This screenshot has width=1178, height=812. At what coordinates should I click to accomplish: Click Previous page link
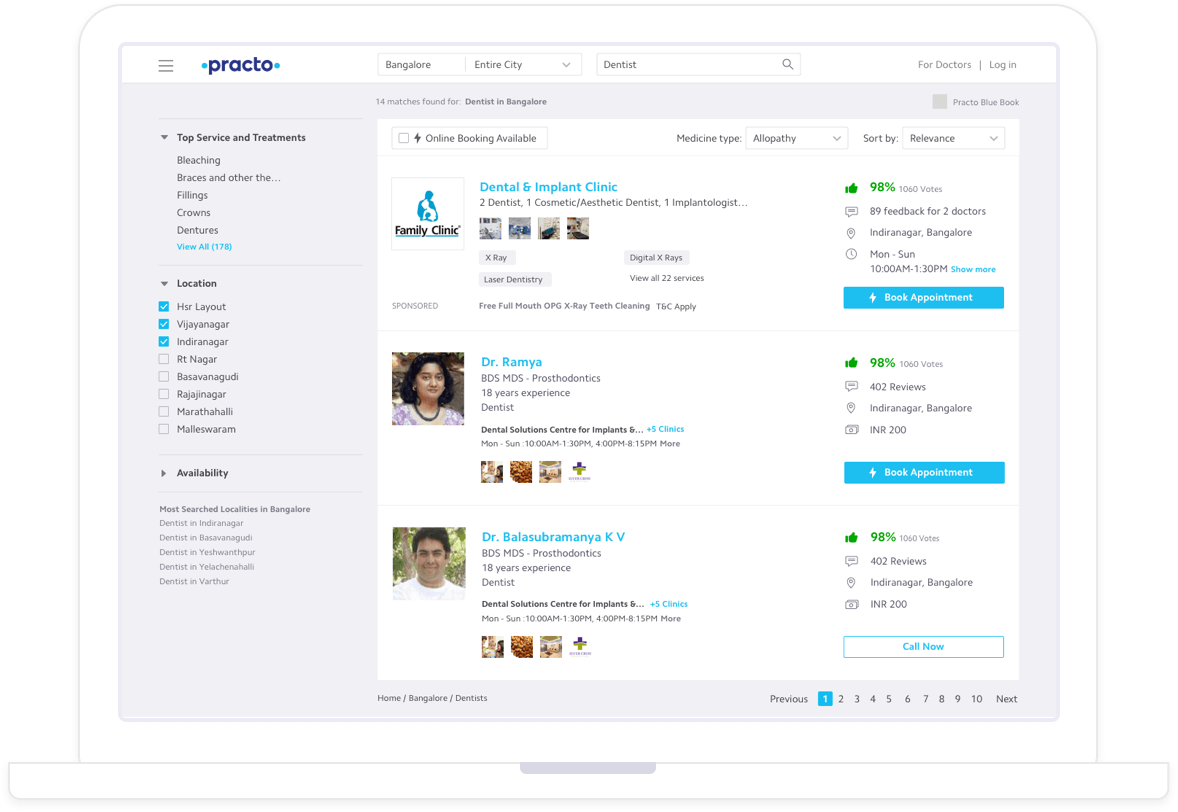[x=789, y=699]
